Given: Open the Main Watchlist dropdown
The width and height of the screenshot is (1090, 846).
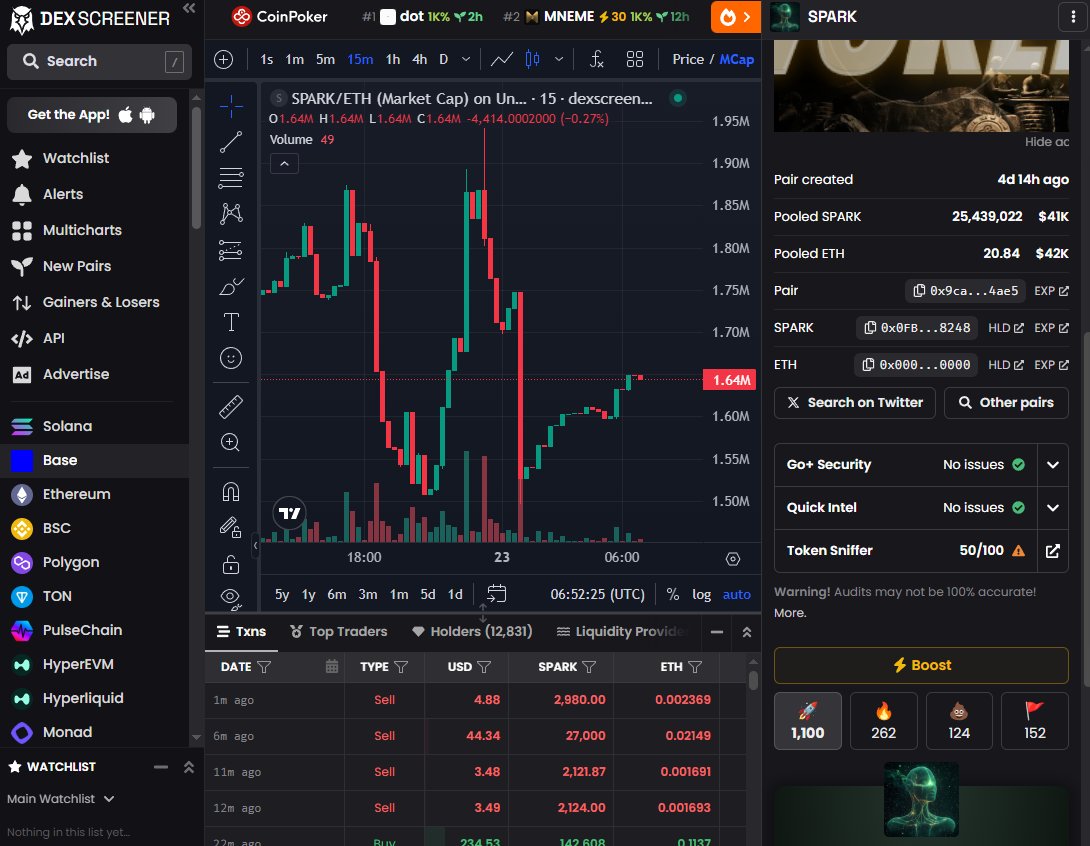Looking at the screenshot, I should coord(60,799).
